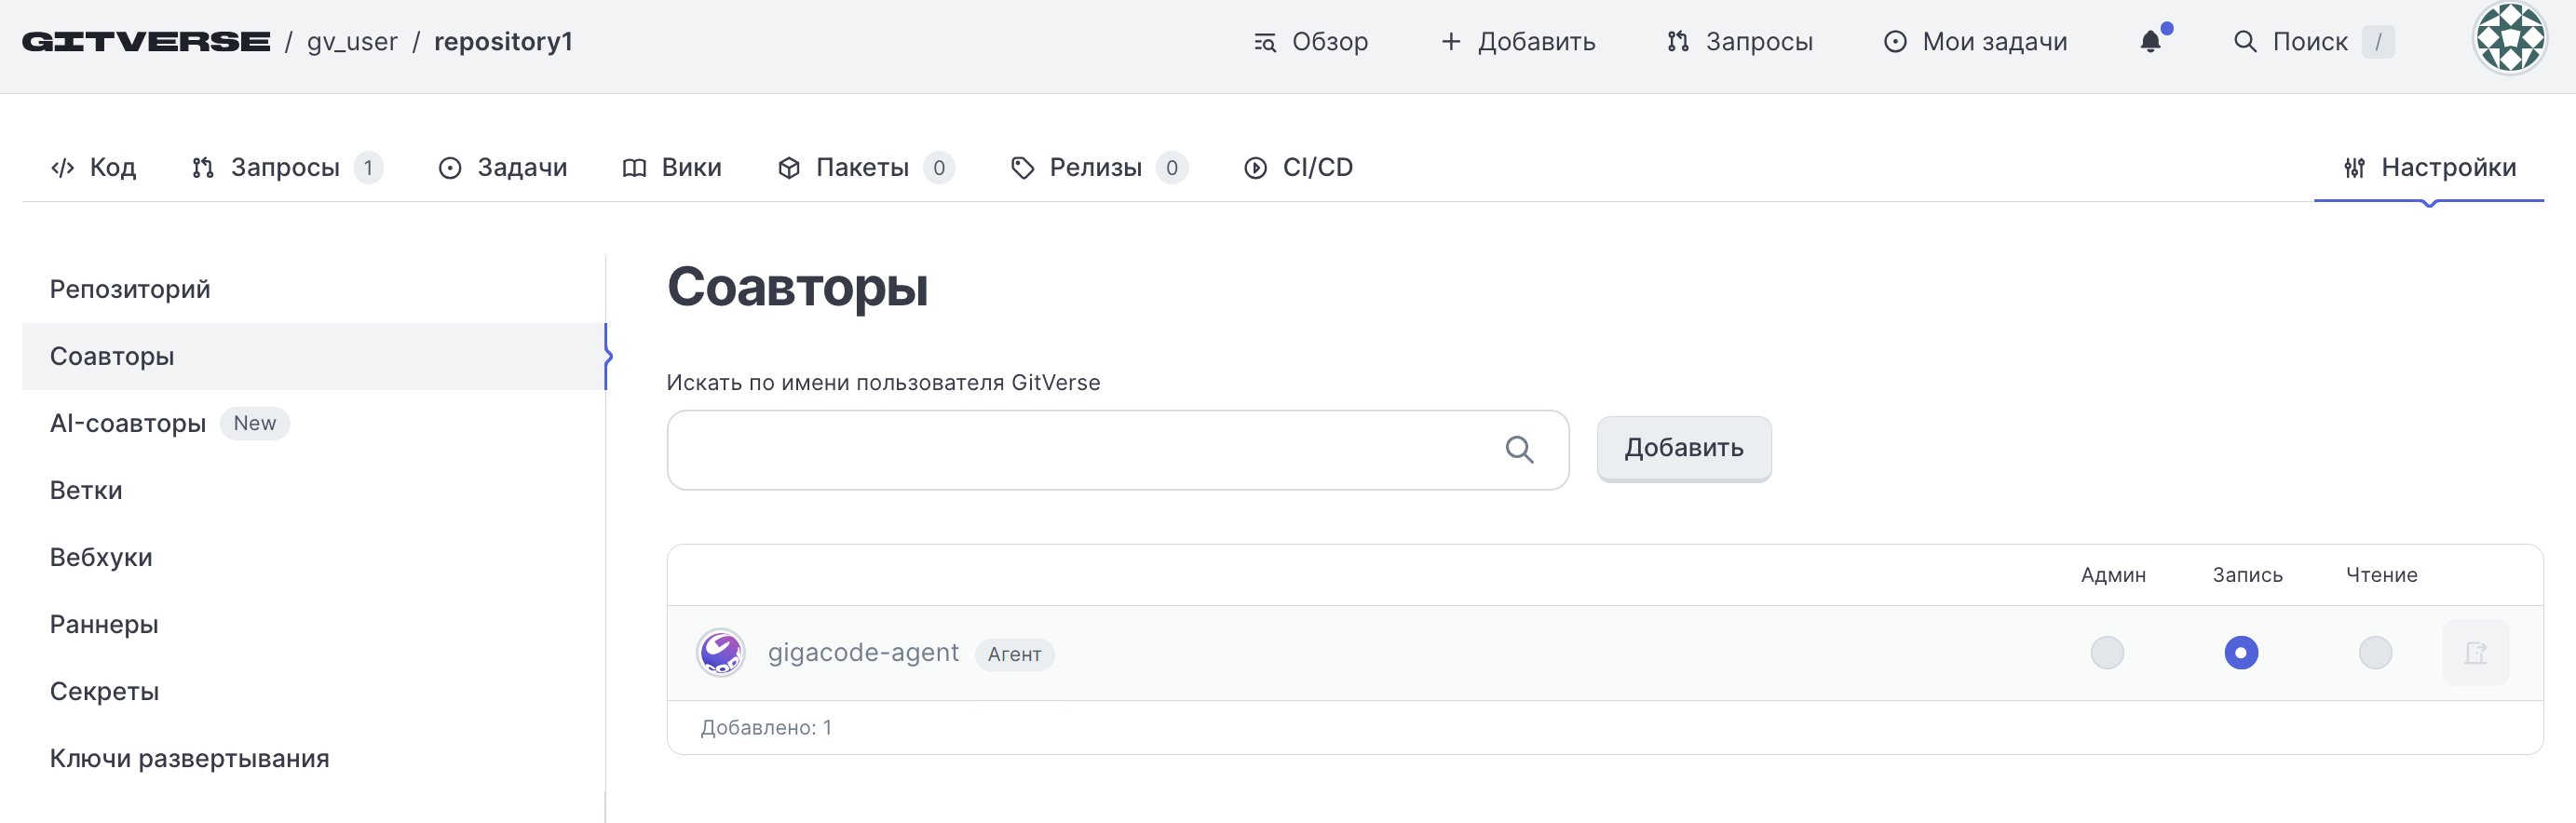Screen dimensions: 2576x823
Task: Click the GitVerse logo
Action: (x=146, y=42)
